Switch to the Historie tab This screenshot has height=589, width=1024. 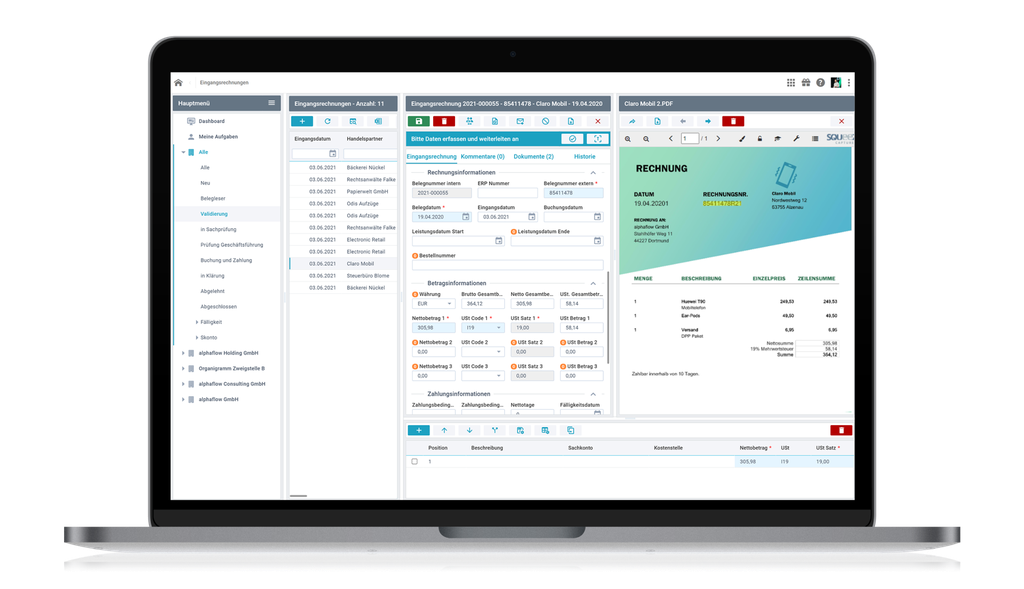click(584, 157)
